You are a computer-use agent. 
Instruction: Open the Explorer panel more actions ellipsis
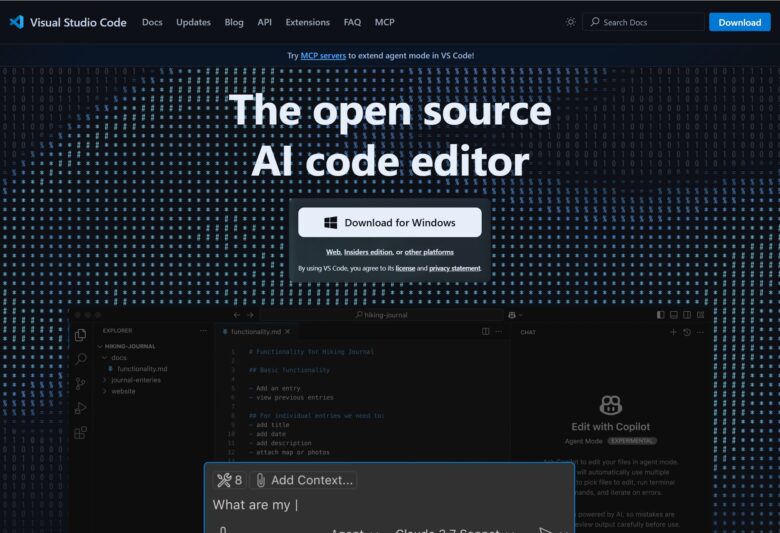click(203, 330)
